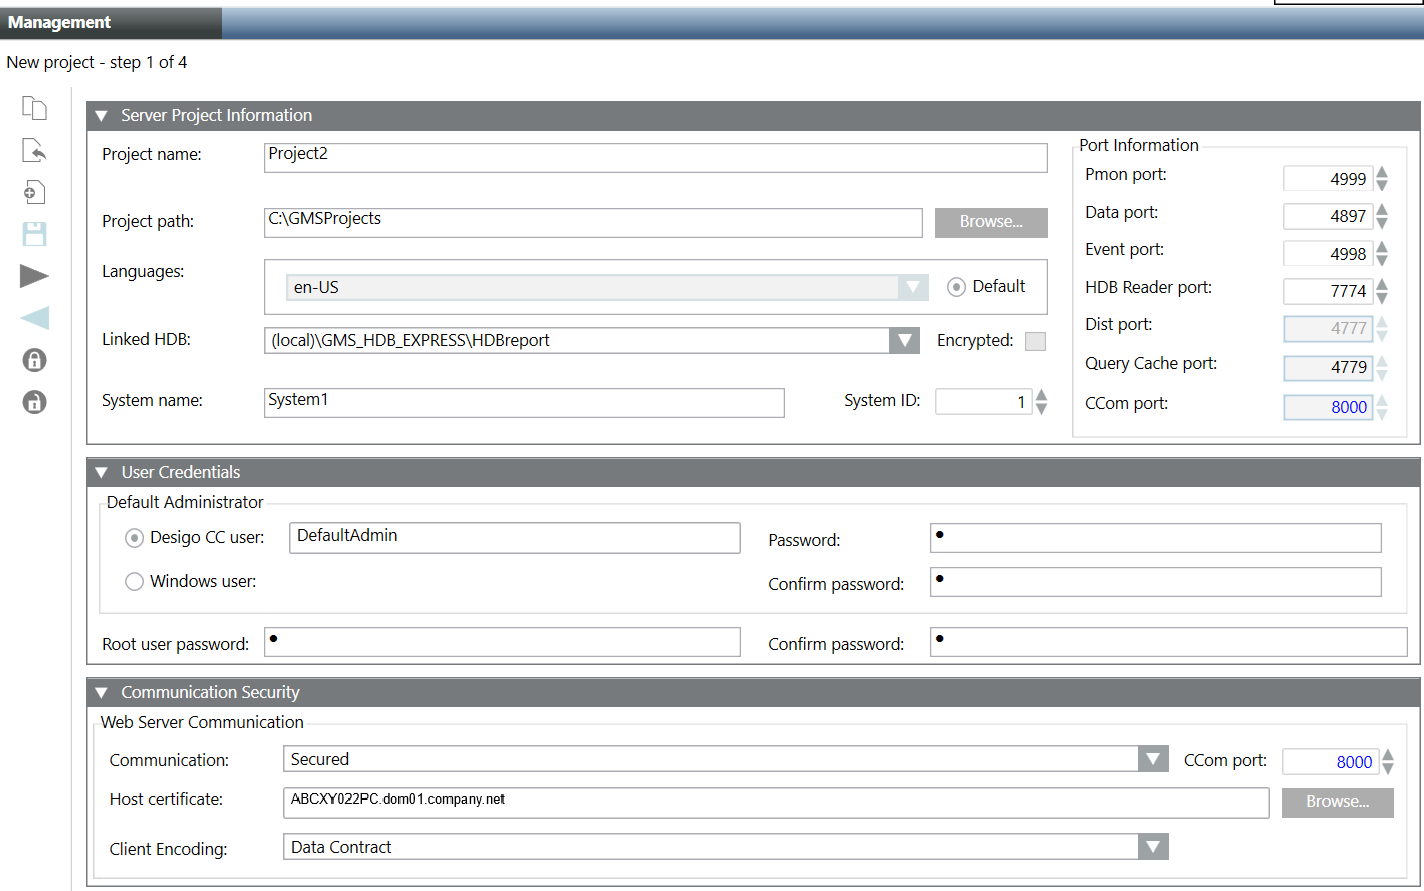Select the Windows user radio button
1424x891 pixels.
[x=134, y=581]
